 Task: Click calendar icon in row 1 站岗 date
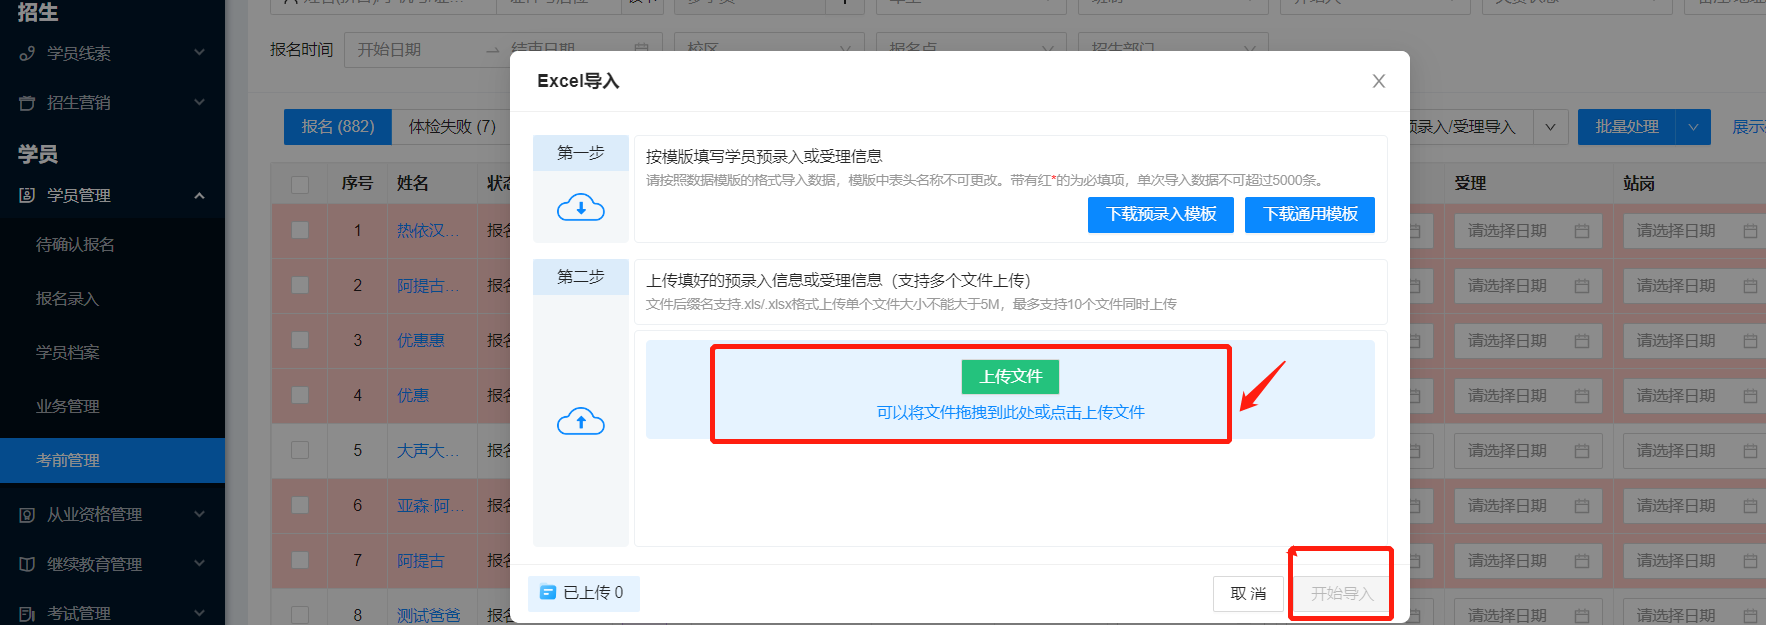click(1750, 231)
